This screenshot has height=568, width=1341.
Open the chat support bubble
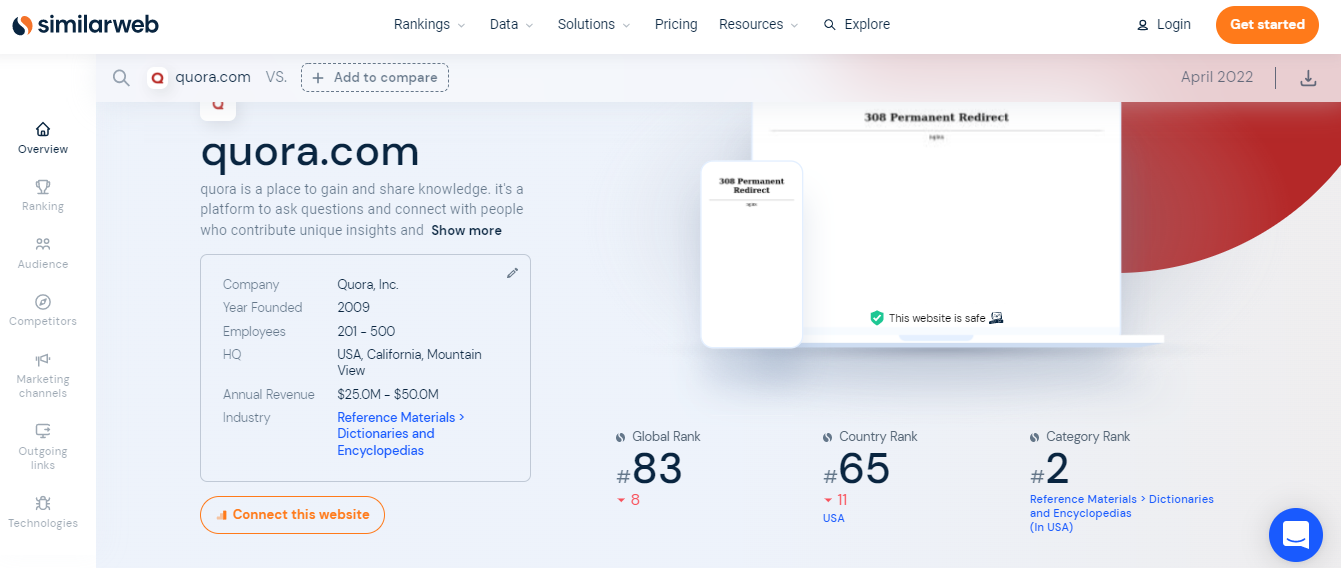[1296, 535]
